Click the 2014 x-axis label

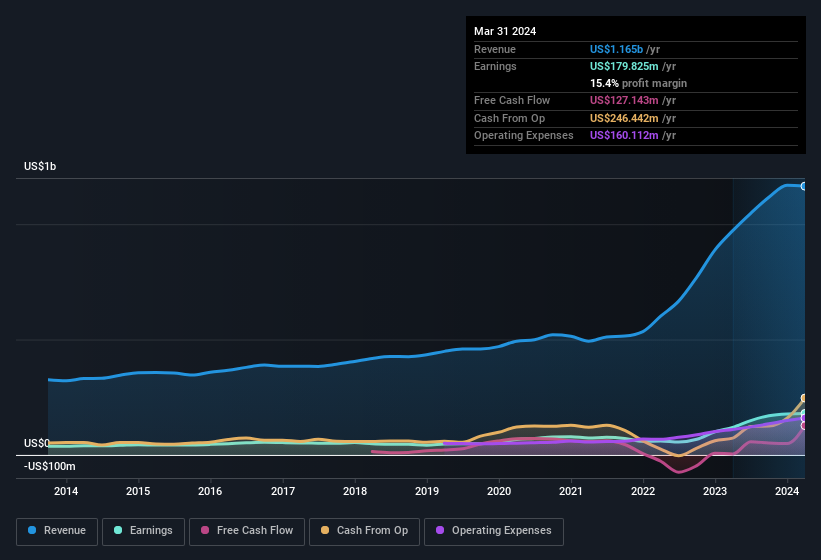tap(66, 491)
